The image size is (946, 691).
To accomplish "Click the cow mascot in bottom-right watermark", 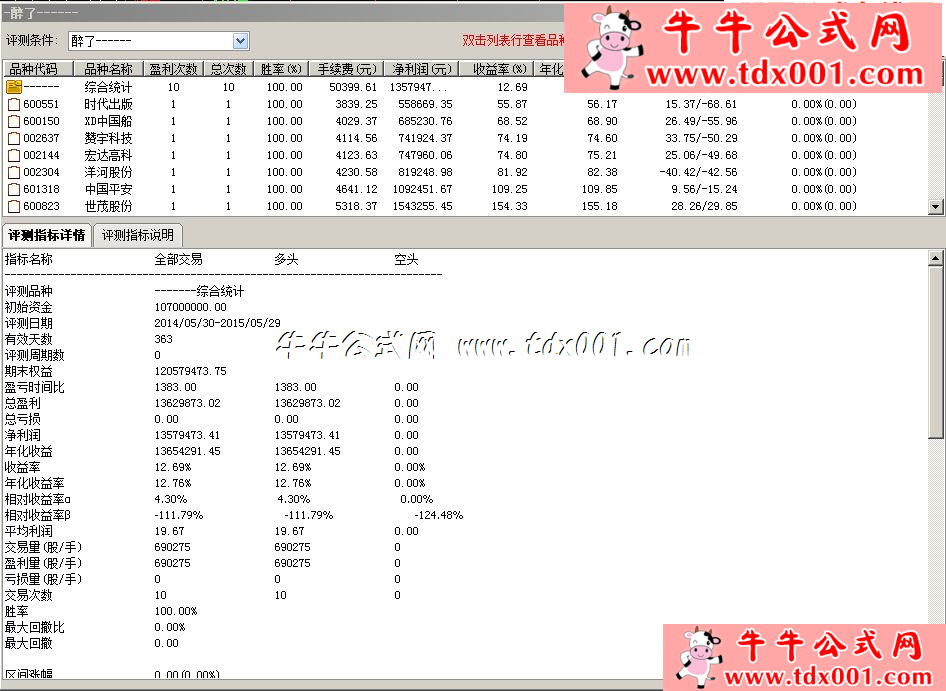I will click(700, 655).
